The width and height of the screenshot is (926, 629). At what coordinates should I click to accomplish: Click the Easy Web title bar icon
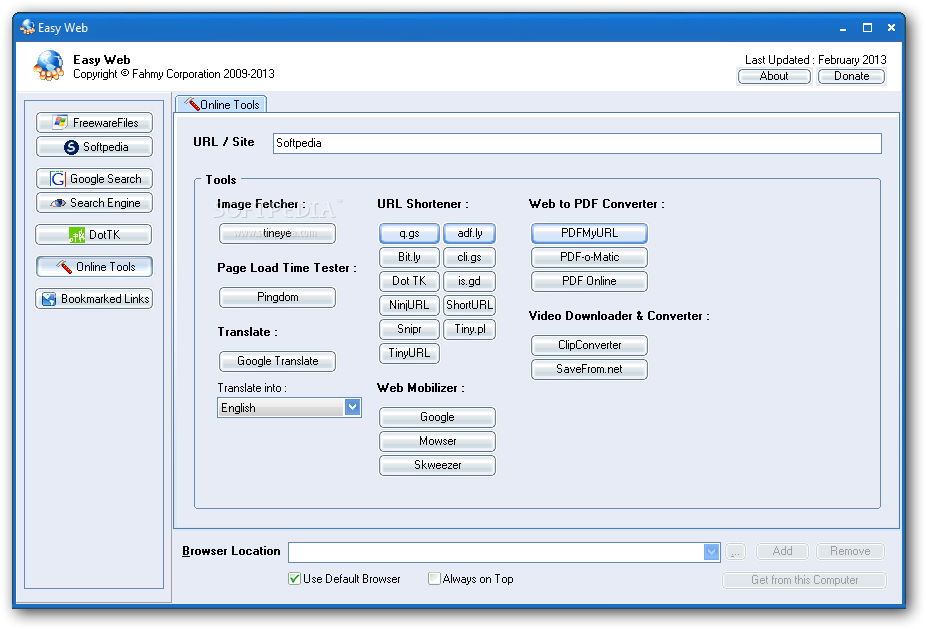[x=27, y=27]
